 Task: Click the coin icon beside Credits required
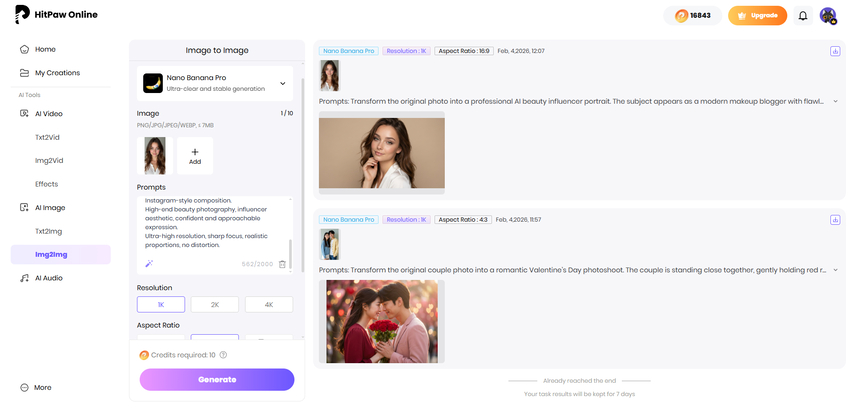pos(144,355)
